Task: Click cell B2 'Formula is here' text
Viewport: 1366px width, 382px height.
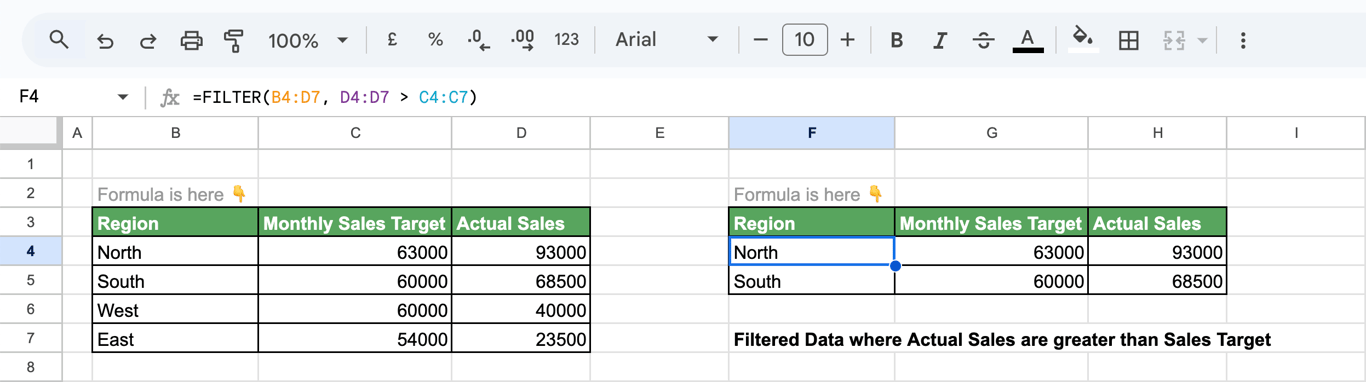Action: pyautogui.click(x=171, y=194)
